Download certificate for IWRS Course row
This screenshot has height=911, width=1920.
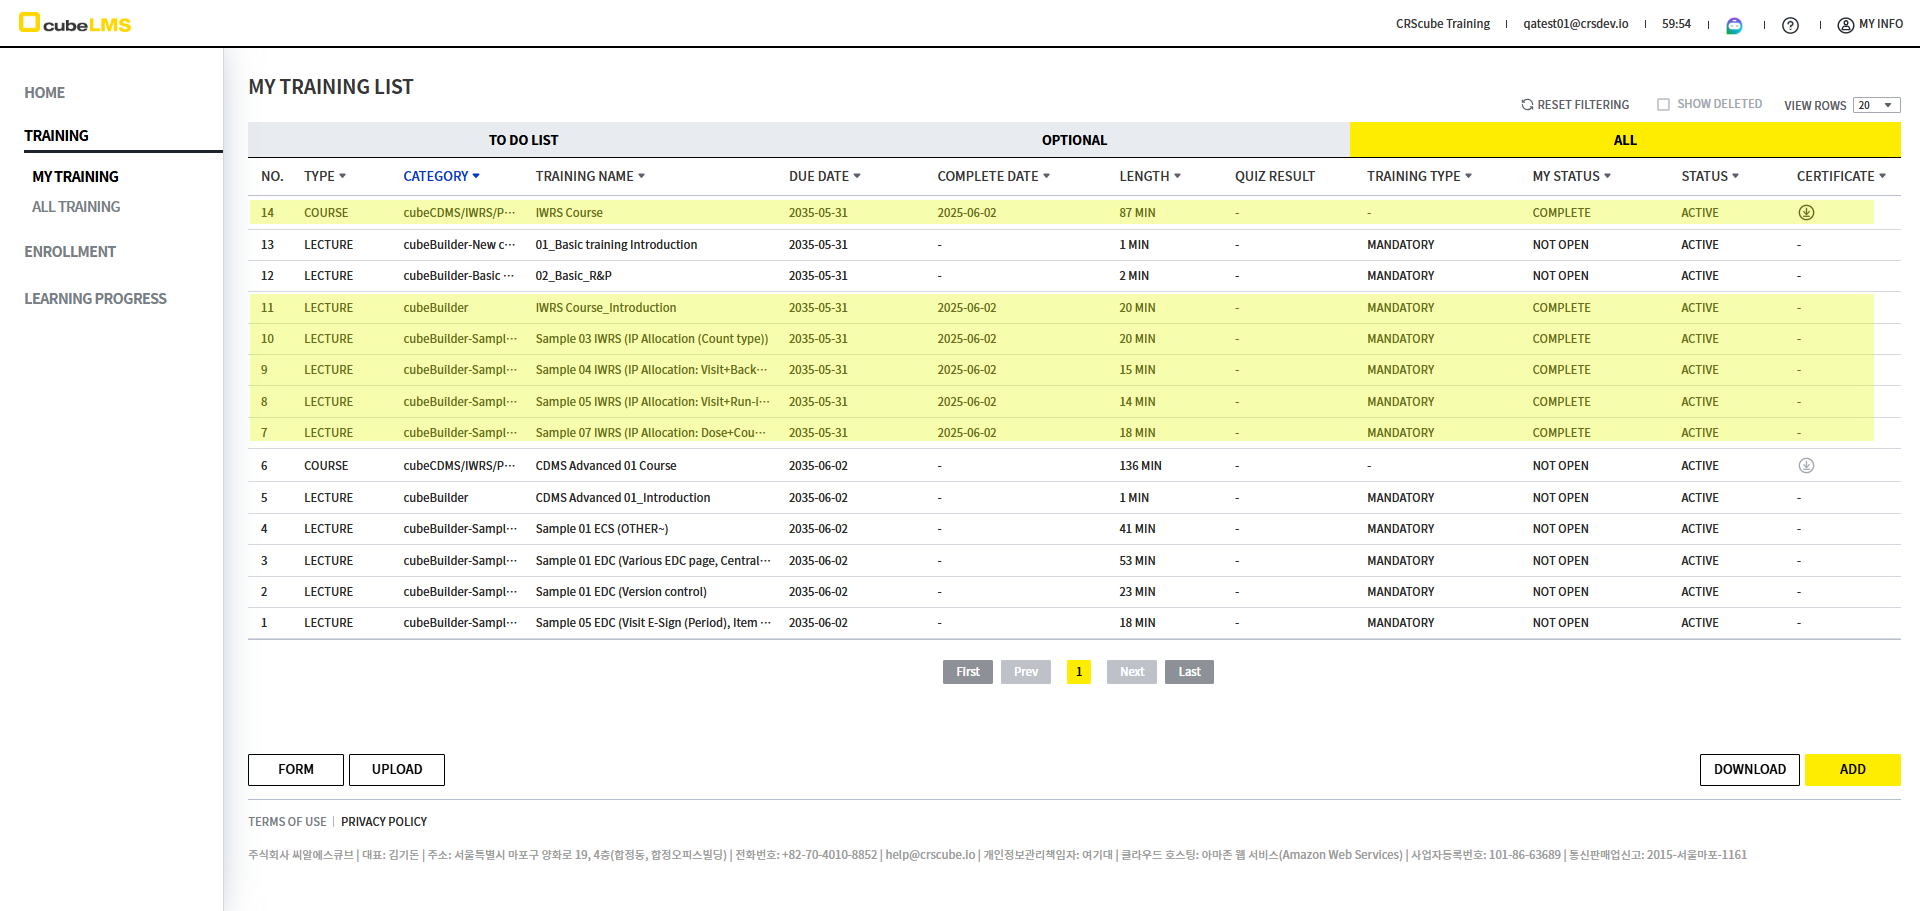point(1806,213)
